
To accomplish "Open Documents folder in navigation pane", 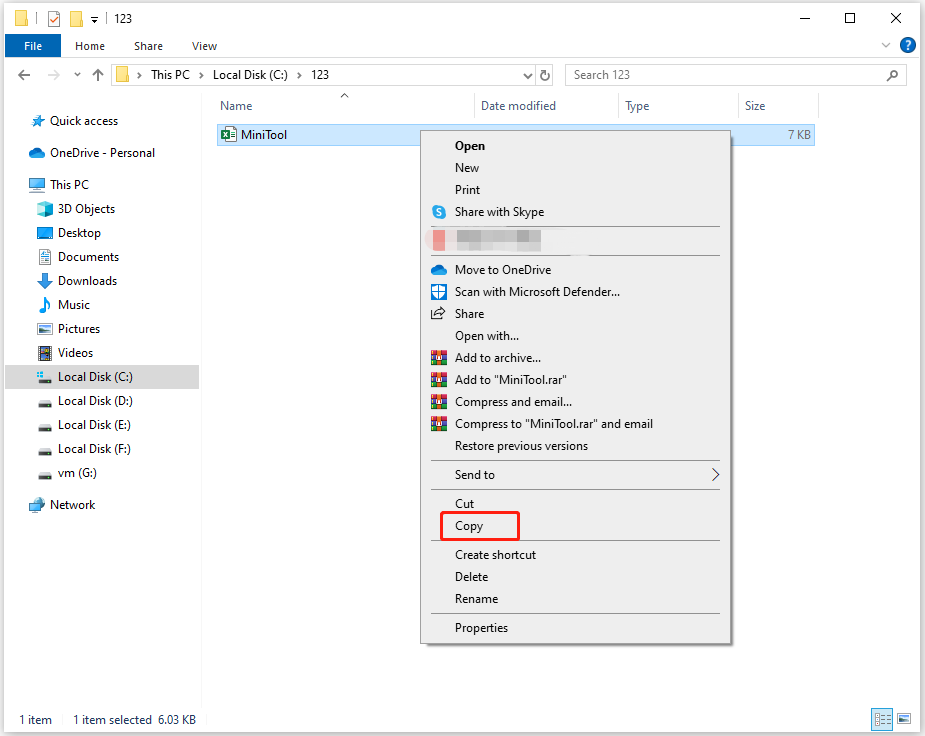I will [x=88, y=257].
